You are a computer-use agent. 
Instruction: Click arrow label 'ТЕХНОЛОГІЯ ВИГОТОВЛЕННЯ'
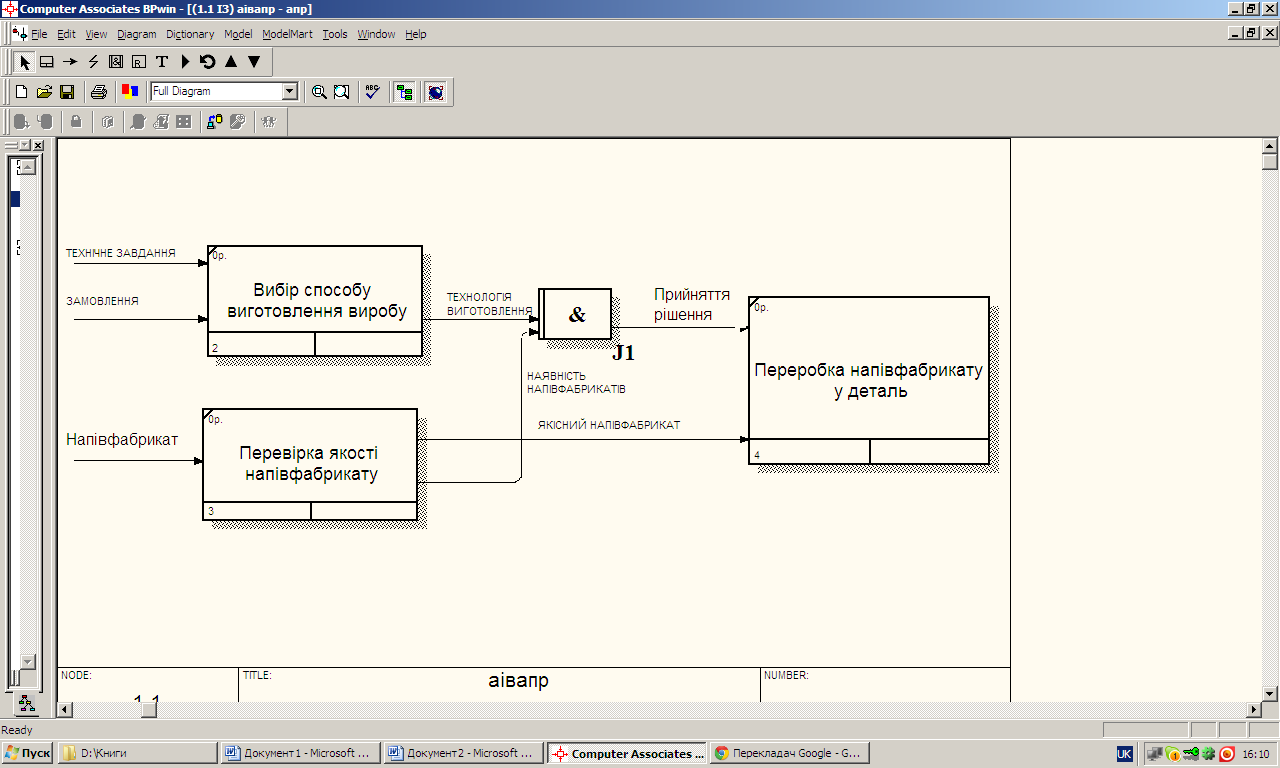[489, 304]
